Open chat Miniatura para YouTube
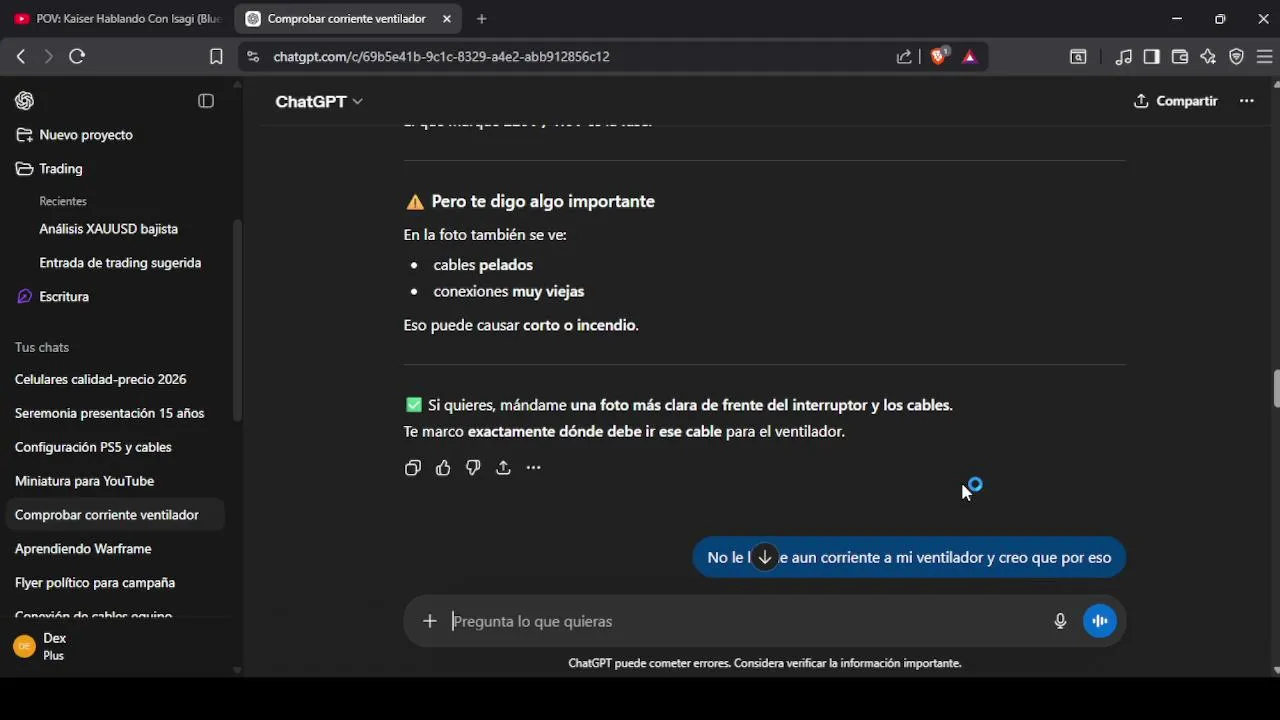 pyautogui.click(x=84, y=482)
